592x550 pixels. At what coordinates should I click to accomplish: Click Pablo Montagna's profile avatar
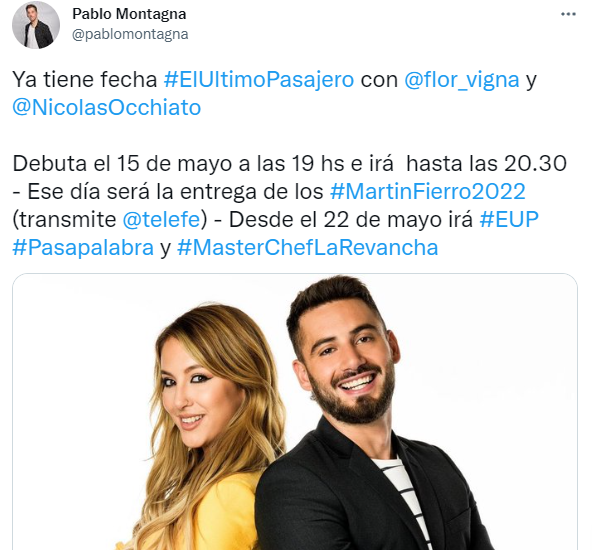(x=36, y=25)
